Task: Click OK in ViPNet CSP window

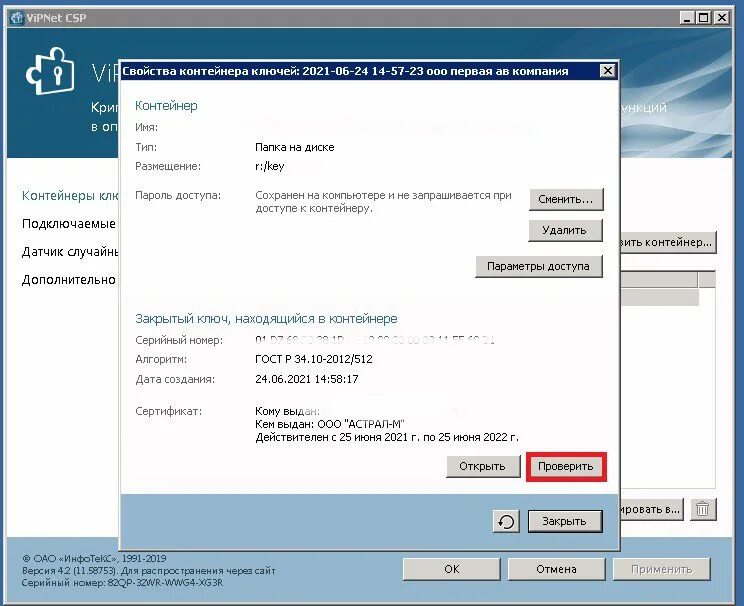Action: click(452, 569)
